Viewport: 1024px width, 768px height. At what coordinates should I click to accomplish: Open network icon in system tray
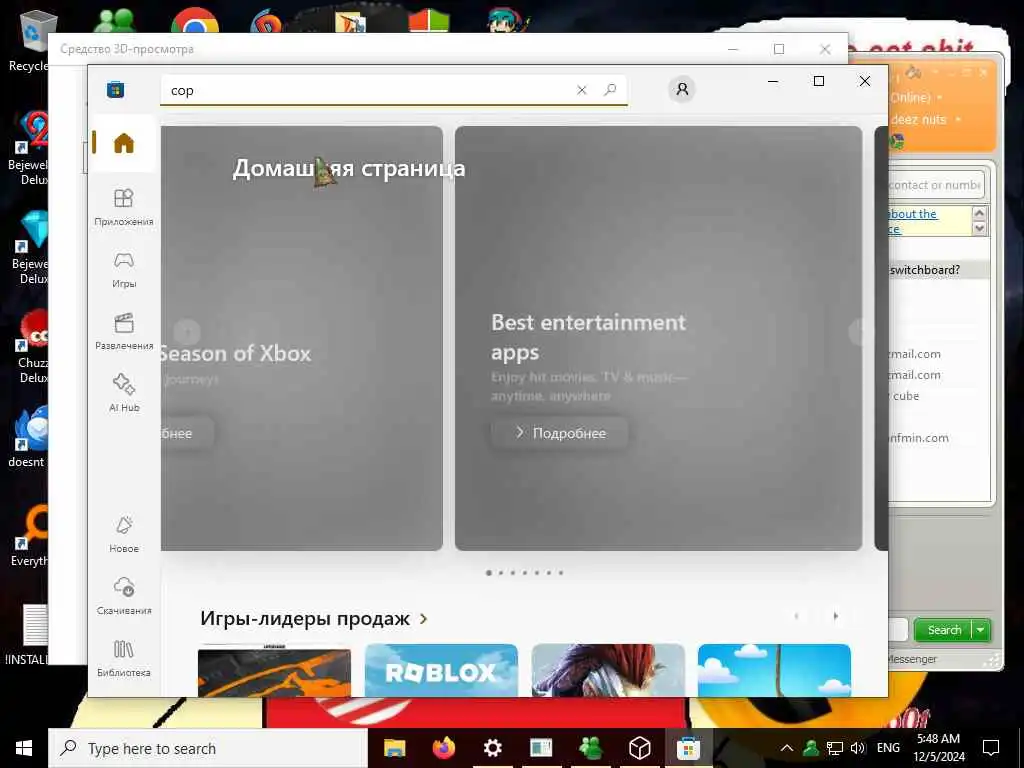[835, 748]
